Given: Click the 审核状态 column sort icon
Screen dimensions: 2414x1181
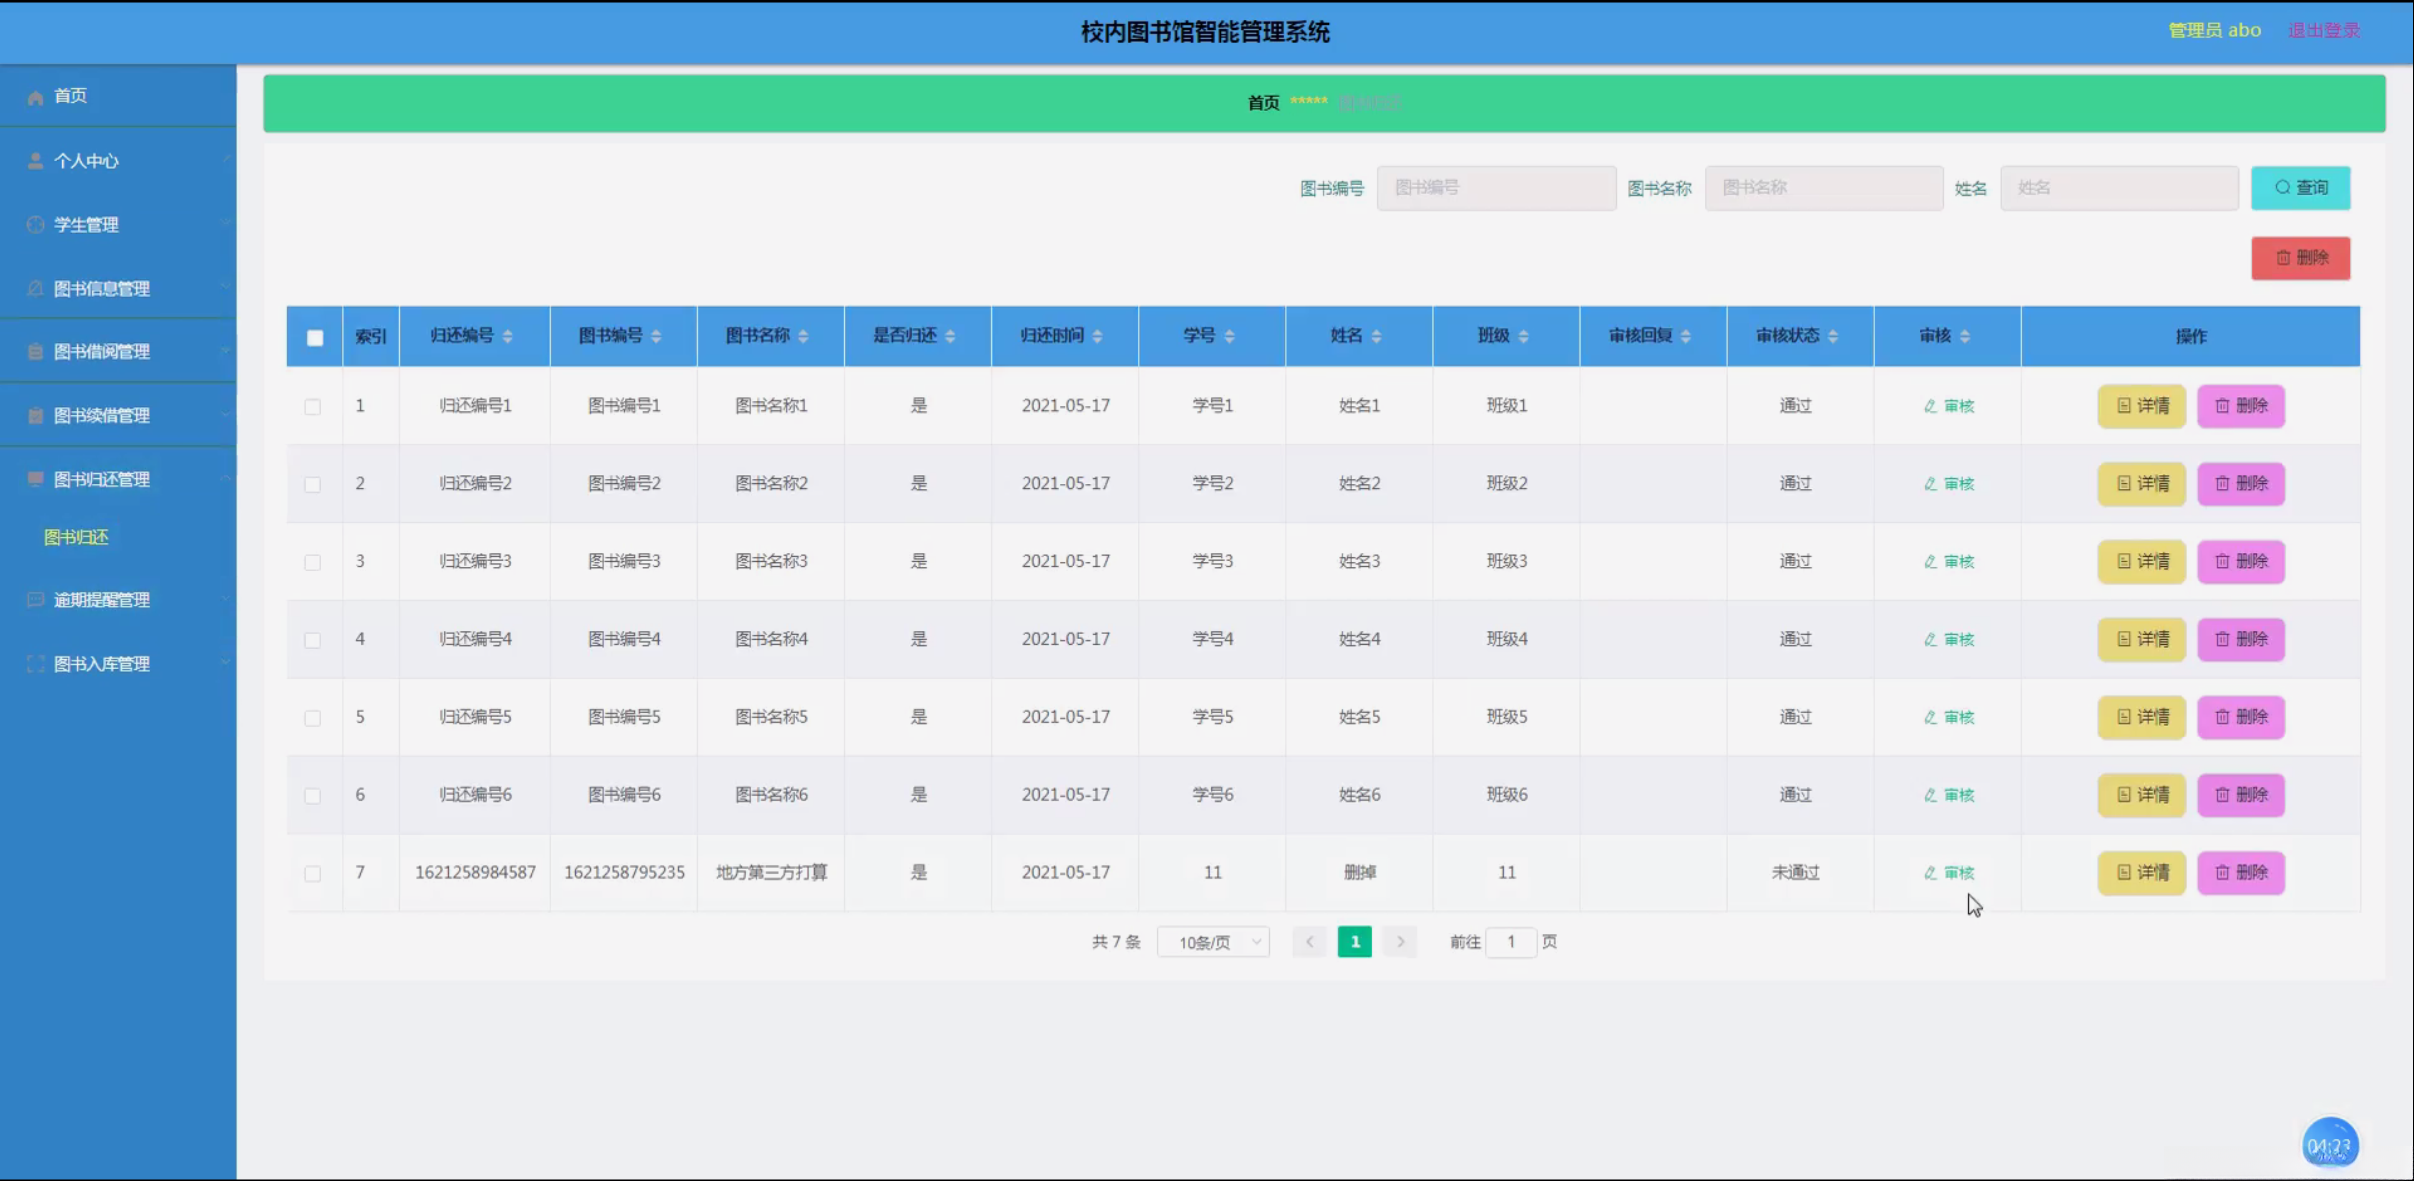Looking at the screenshot, I should [1833, 336].
